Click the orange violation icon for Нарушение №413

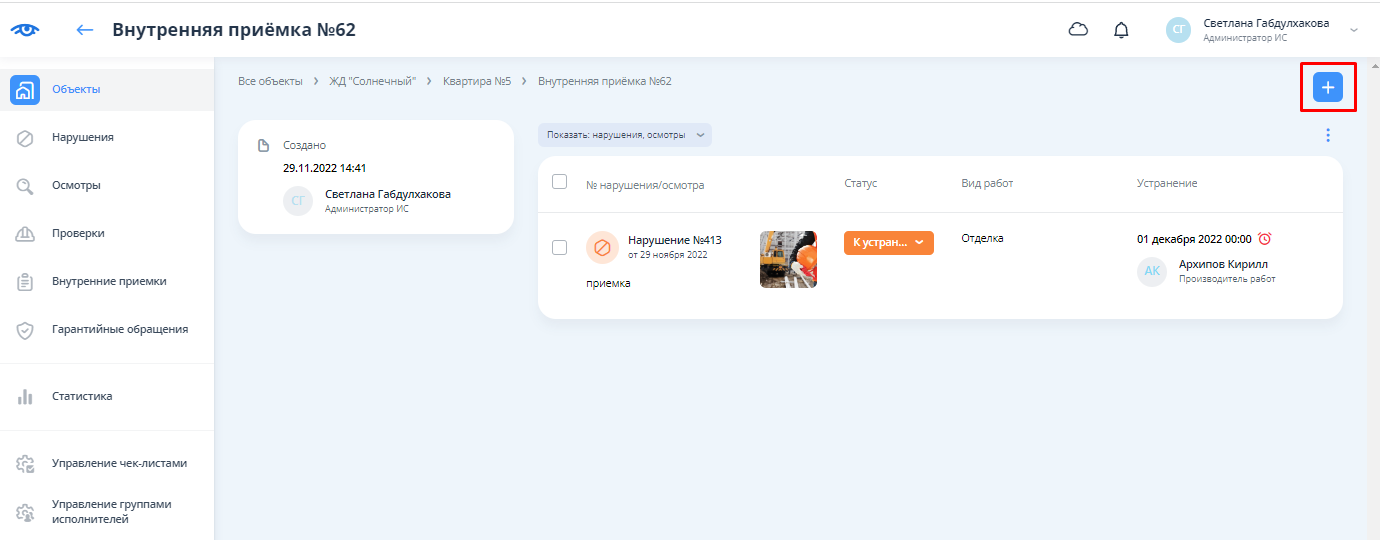click(x=602, y=247)
